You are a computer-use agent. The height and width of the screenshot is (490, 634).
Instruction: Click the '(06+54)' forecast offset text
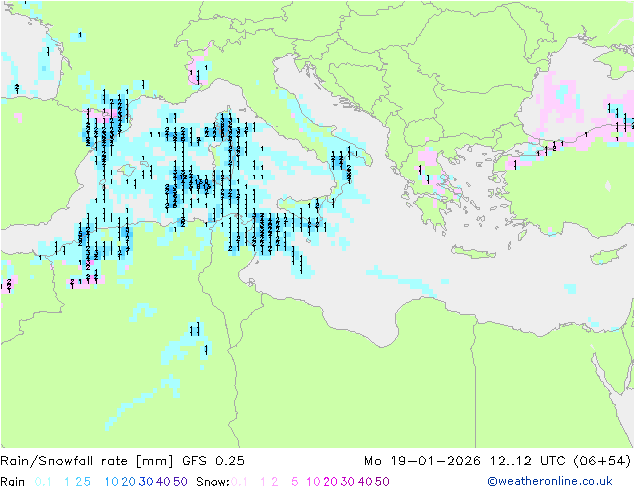(x=602, y=461)
